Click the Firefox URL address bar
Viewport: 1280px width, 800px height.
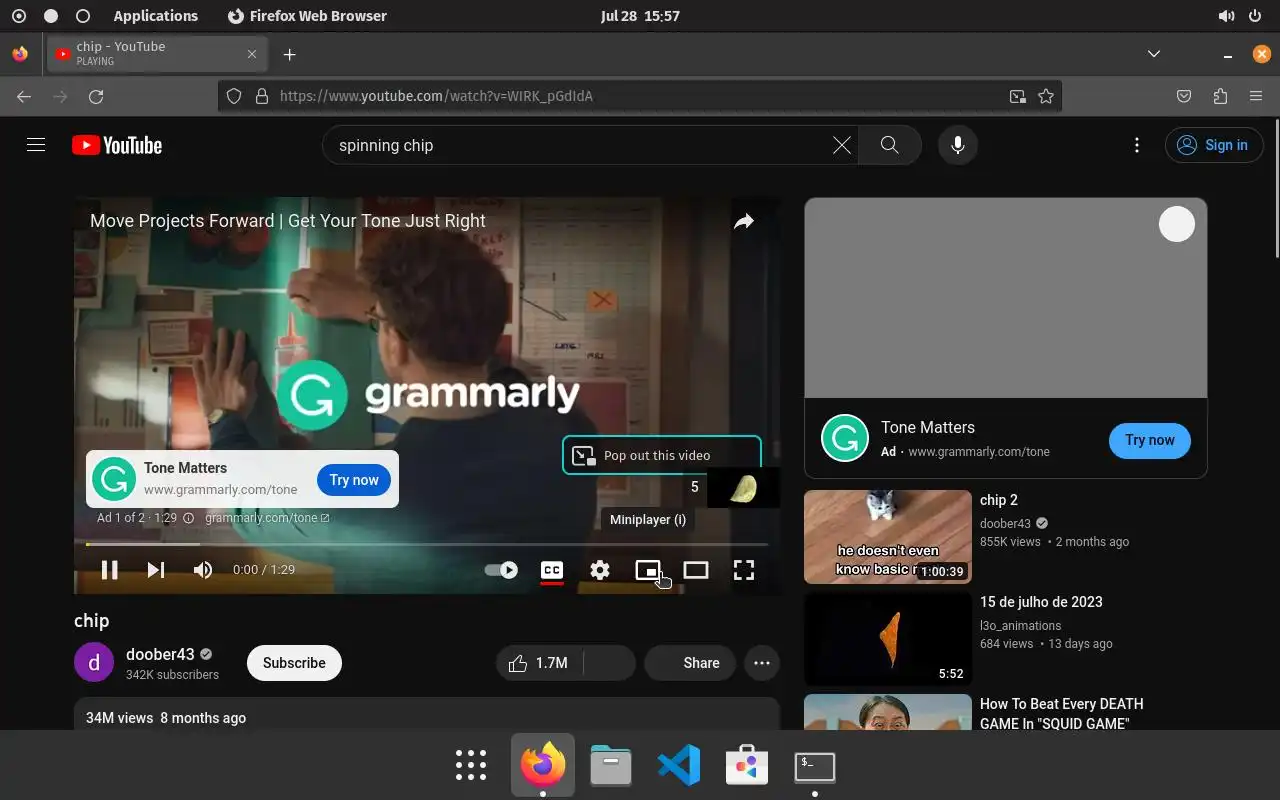pos(640,96)
